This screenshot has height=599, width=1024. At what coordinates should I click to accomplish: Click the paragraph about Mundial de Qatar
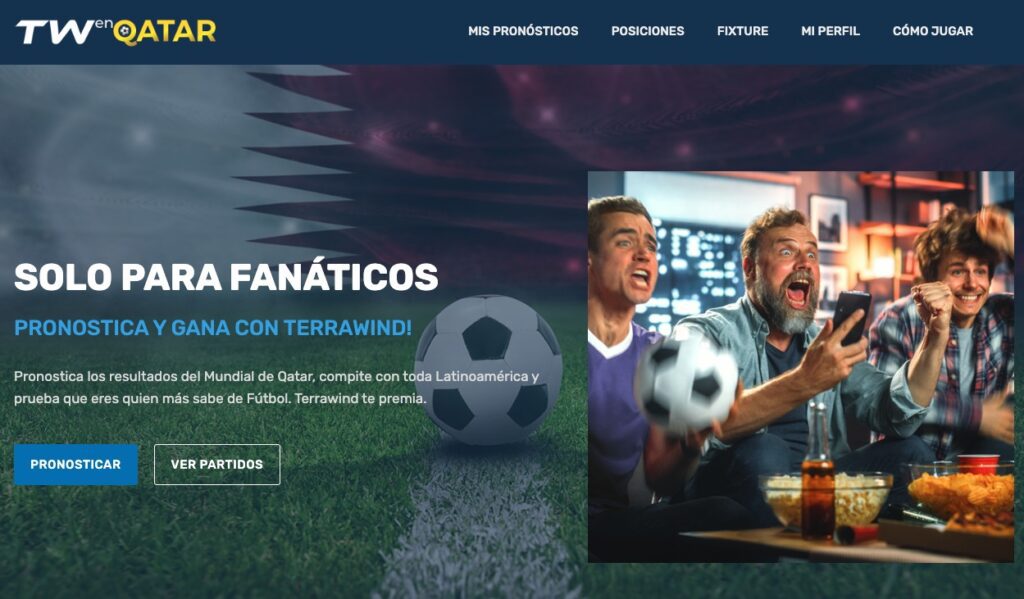click(276, 387)
